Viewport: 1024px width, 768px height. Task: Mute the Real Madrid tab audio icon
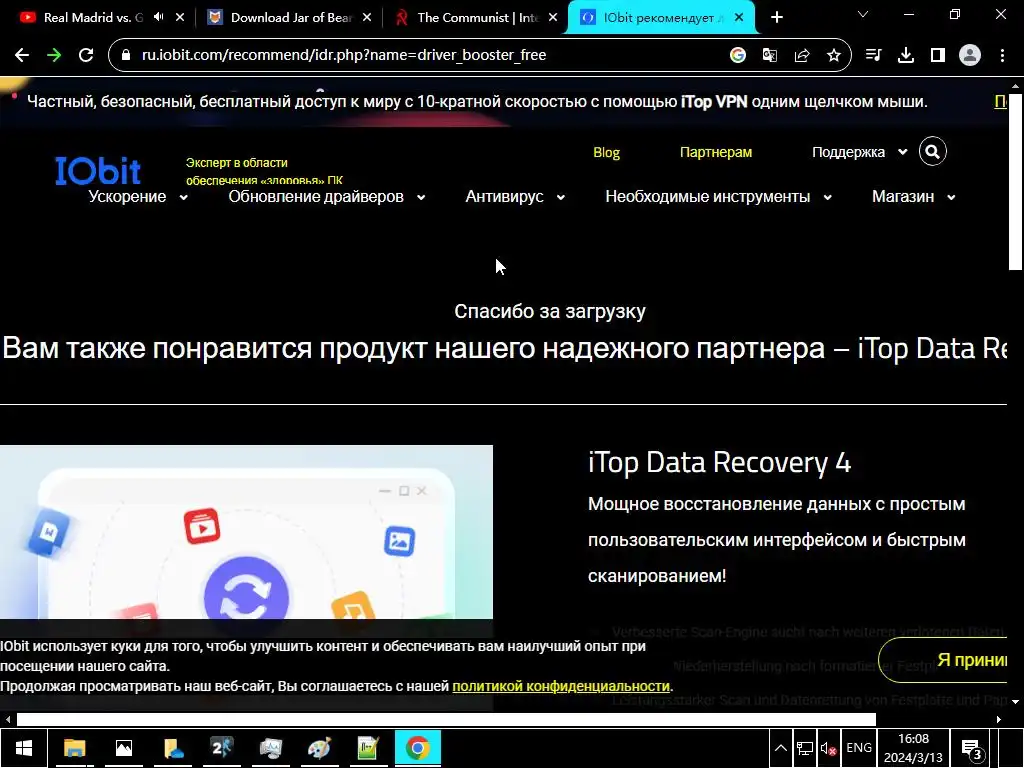click(x=159, y=18)
